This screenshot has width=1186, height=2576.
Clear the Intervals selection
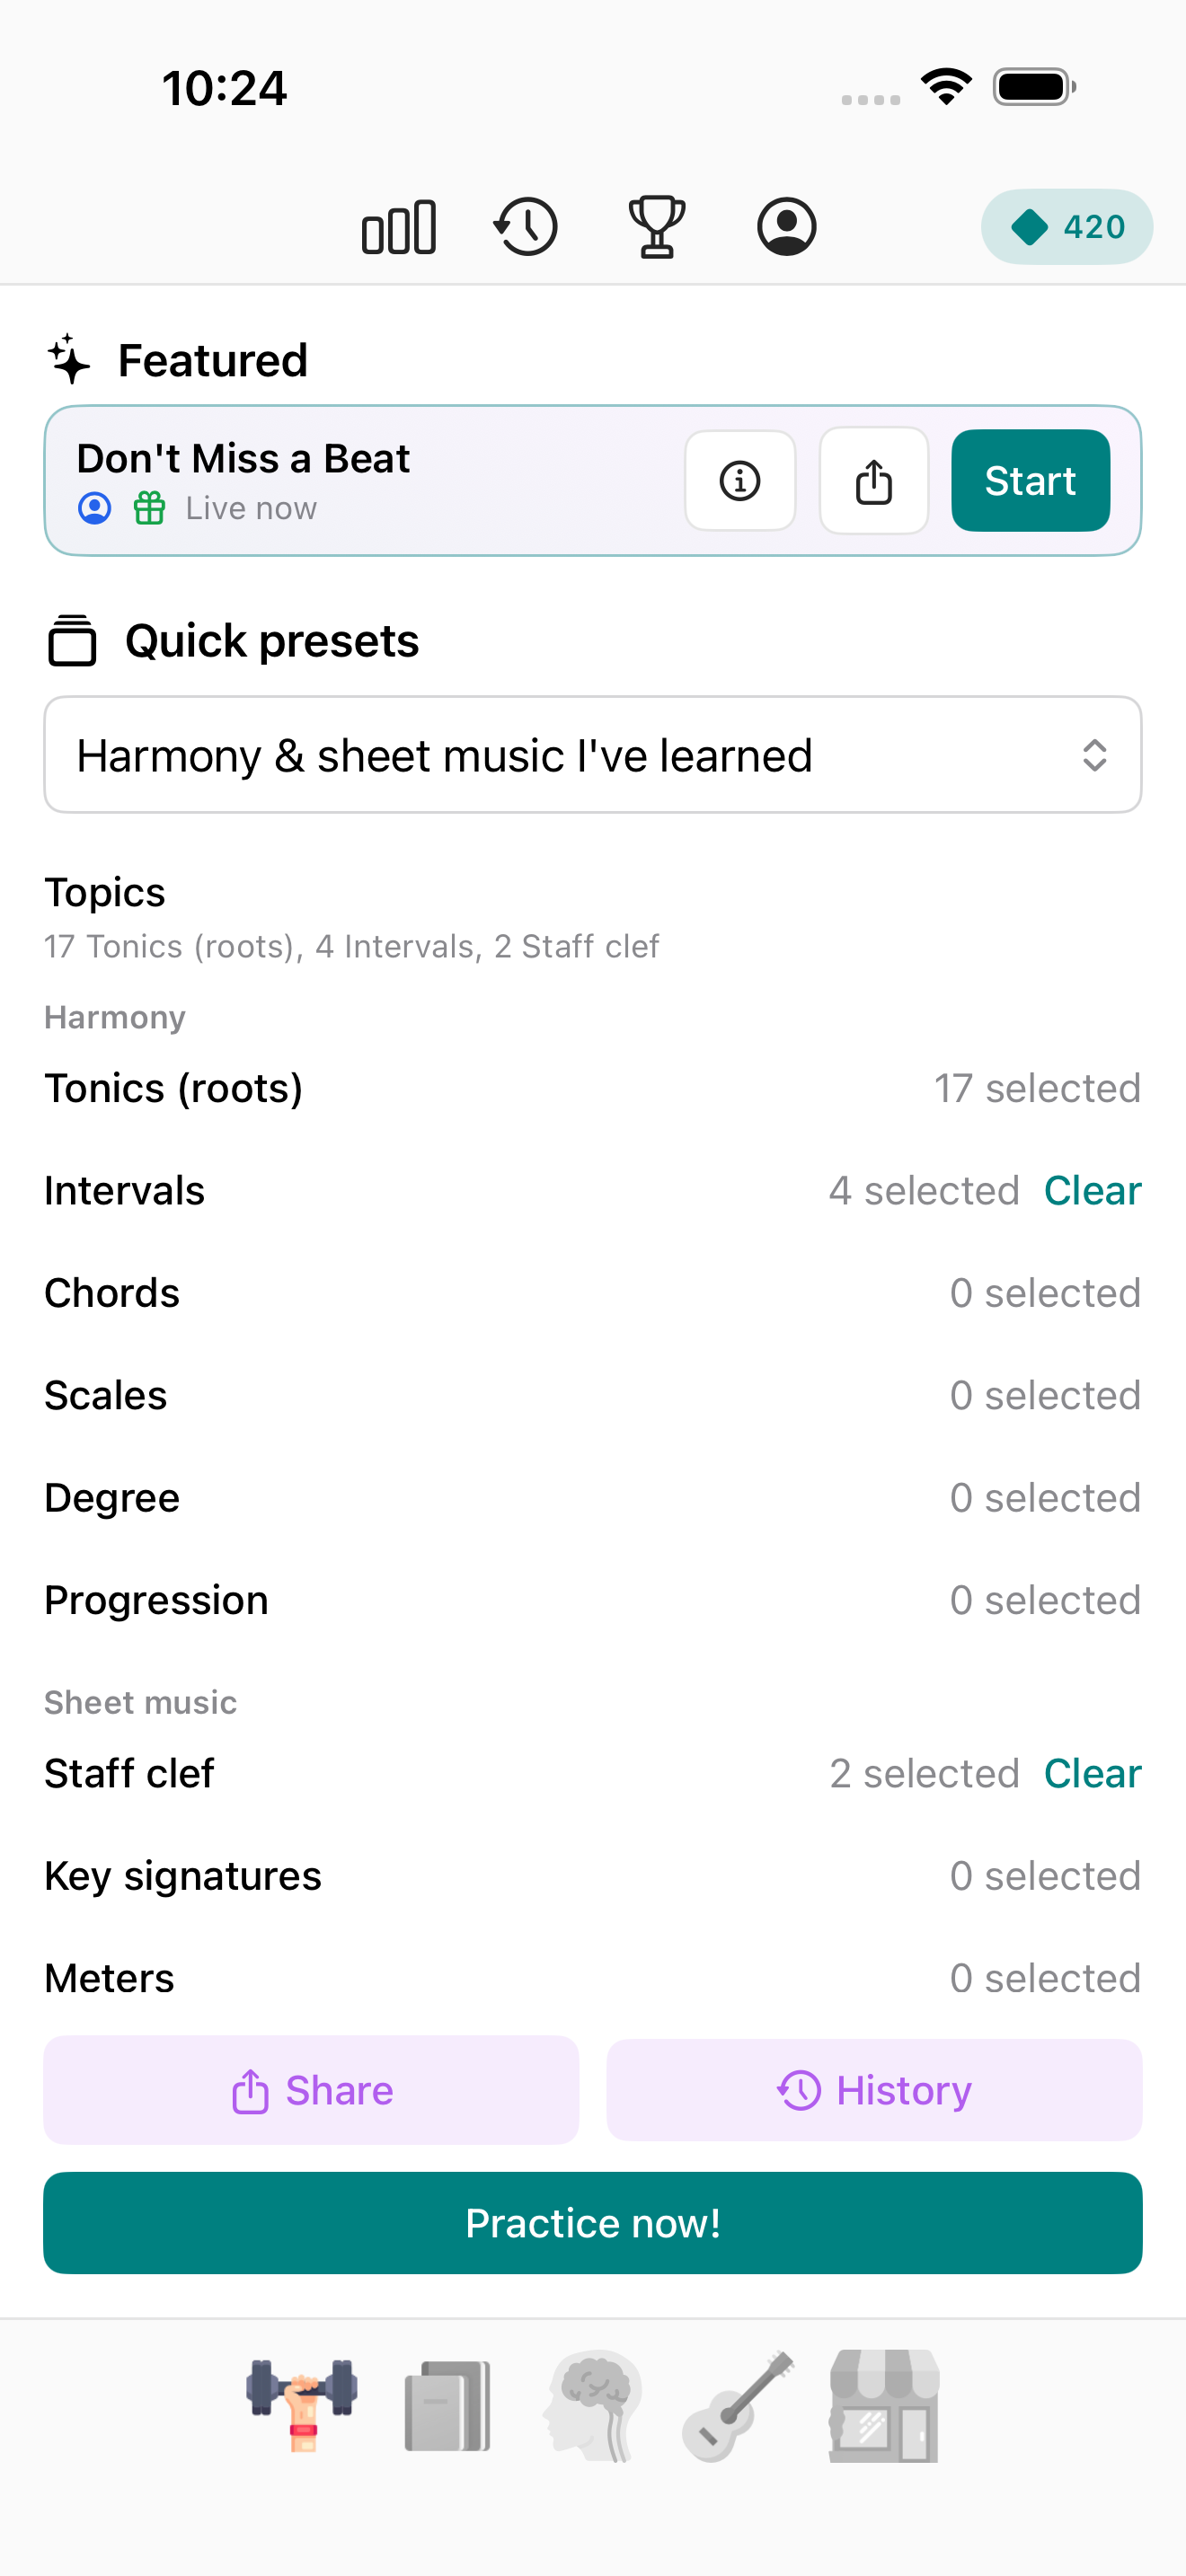coord(1092,1191)
